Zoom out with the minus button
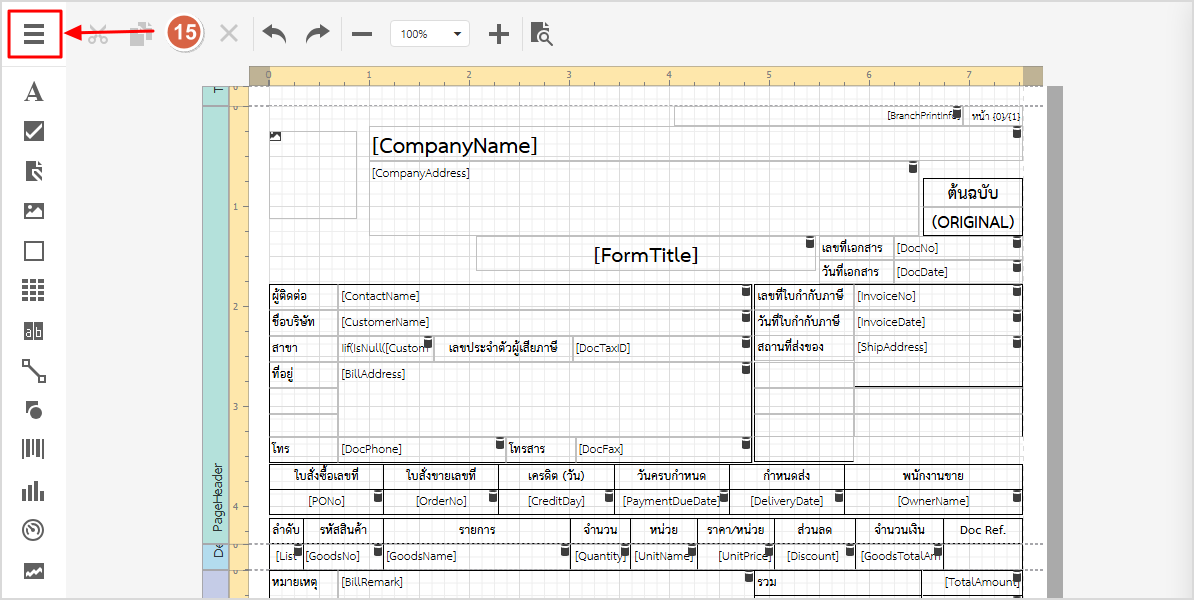This screenshot has width=1194, height=600. pyautogui.click(x=362, y=34)
